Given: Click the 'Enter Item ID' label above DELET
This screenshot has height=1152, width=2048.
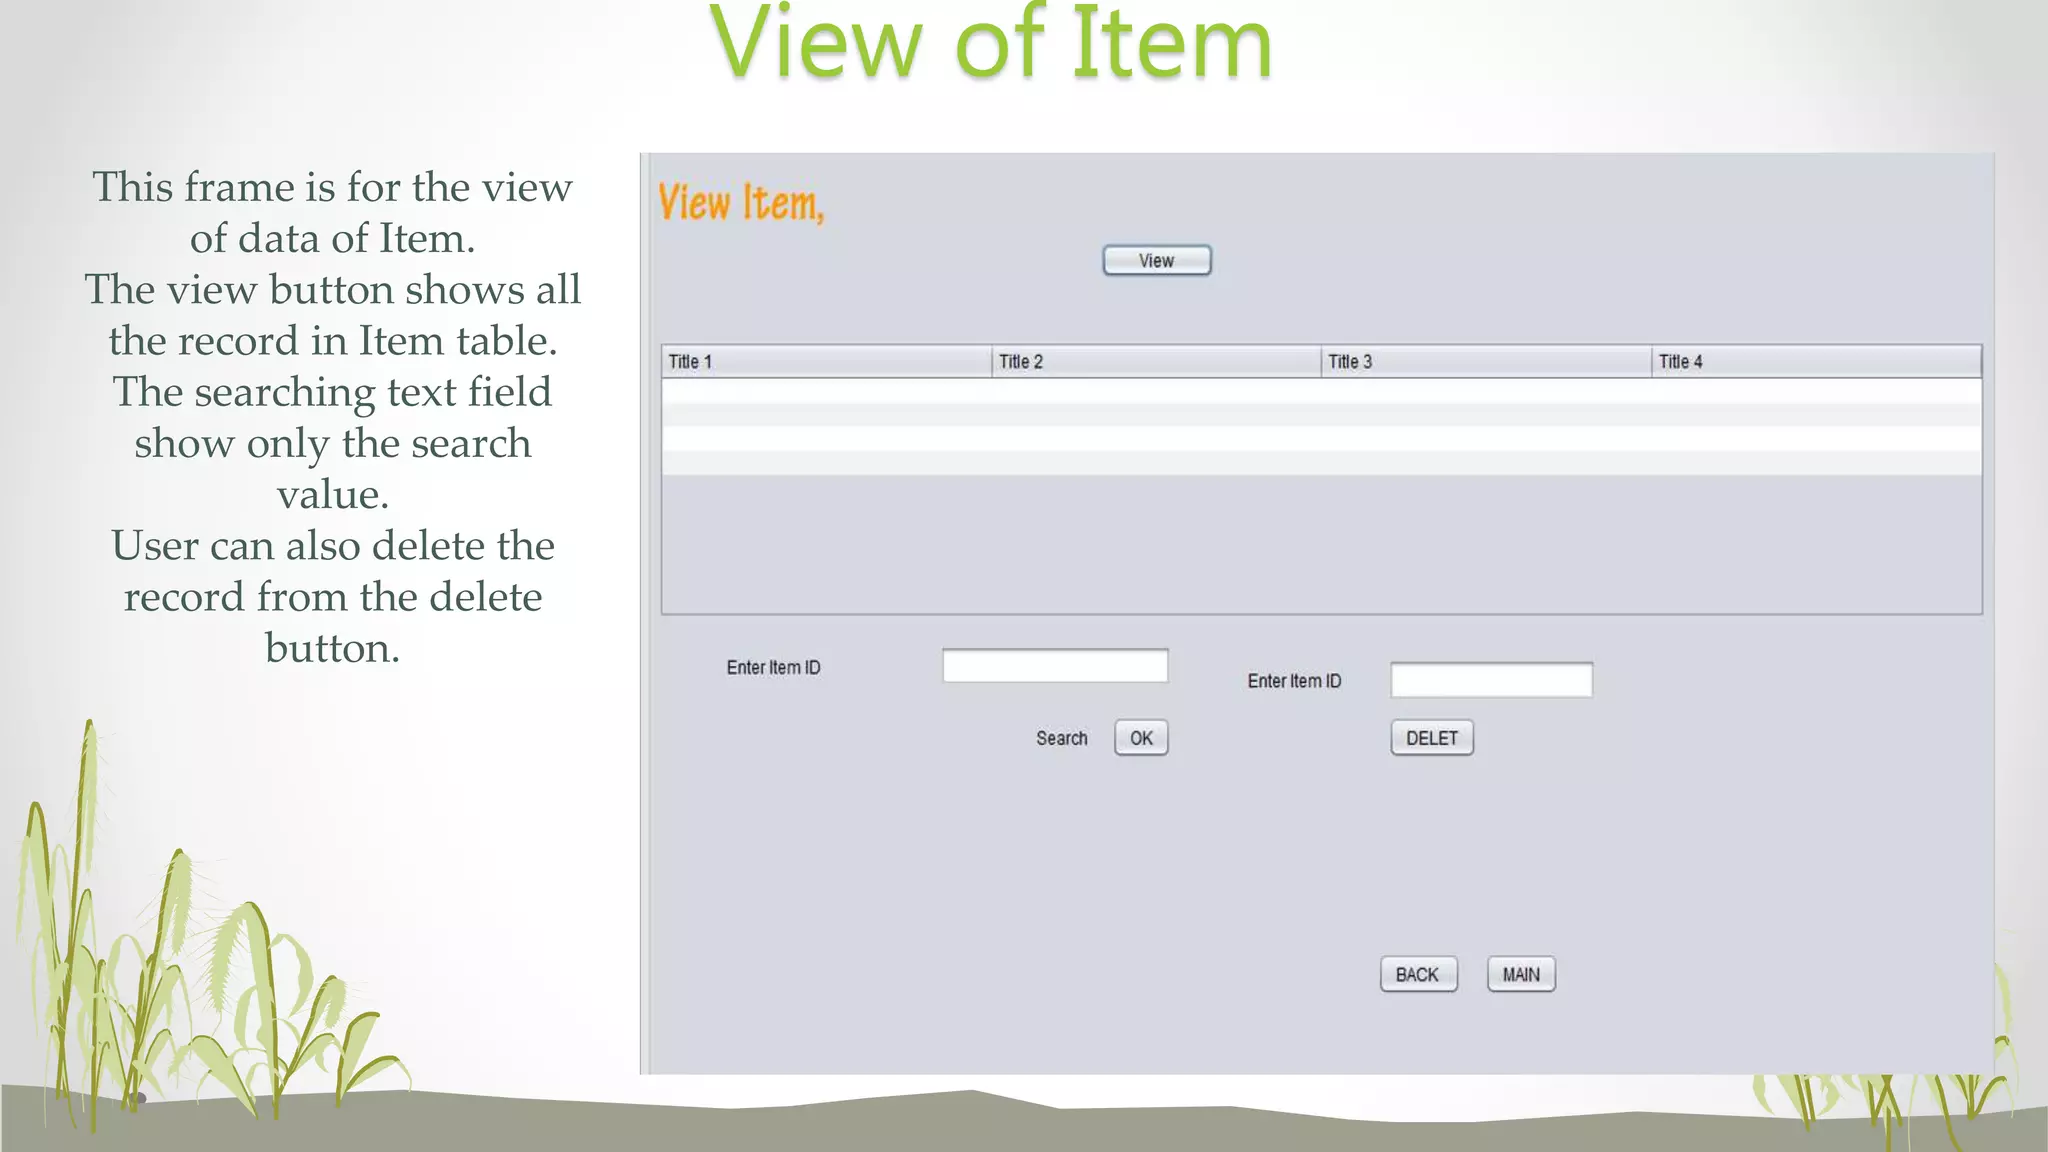Looking at the screenshot, I should click(1294, 681).
